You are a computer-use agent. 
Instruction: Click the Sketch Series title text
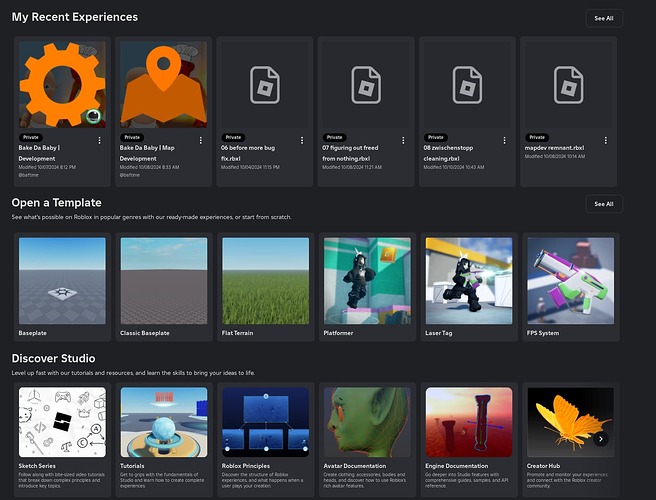pos(37,466)
